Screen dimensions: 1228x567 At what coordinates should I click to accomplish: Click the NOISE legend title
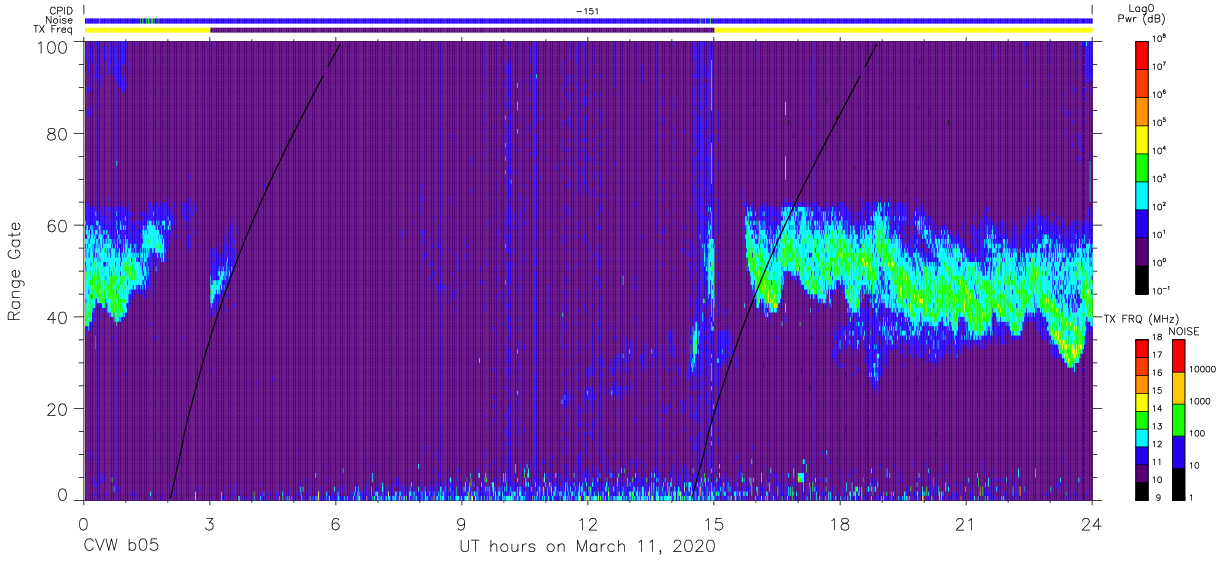(1185, 331)
